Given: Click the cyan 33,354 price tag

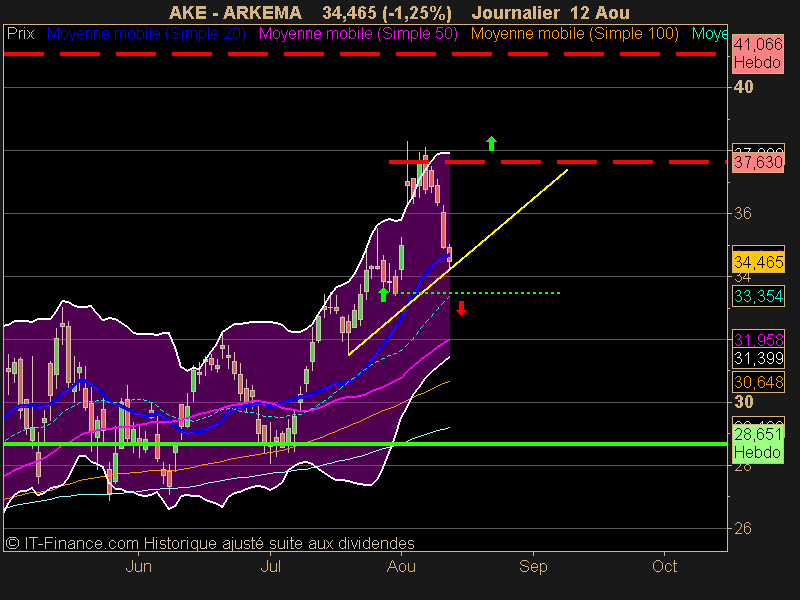Looking at the screenshot, I should (x=758, y=296).
